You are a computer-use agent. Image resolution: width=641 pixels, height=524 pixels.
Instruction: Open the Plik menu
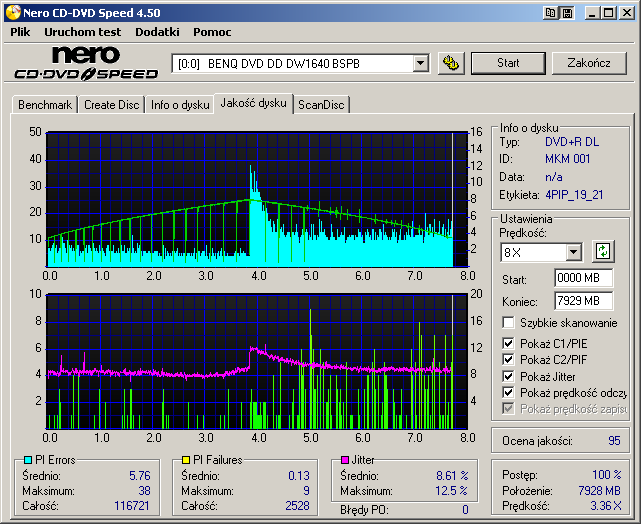(x=20, y=32)
